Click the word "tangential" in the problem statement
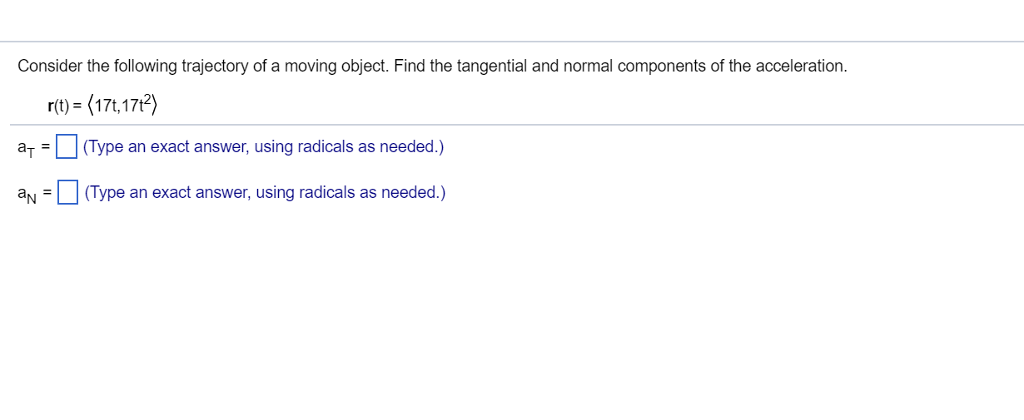 [492, 66]
